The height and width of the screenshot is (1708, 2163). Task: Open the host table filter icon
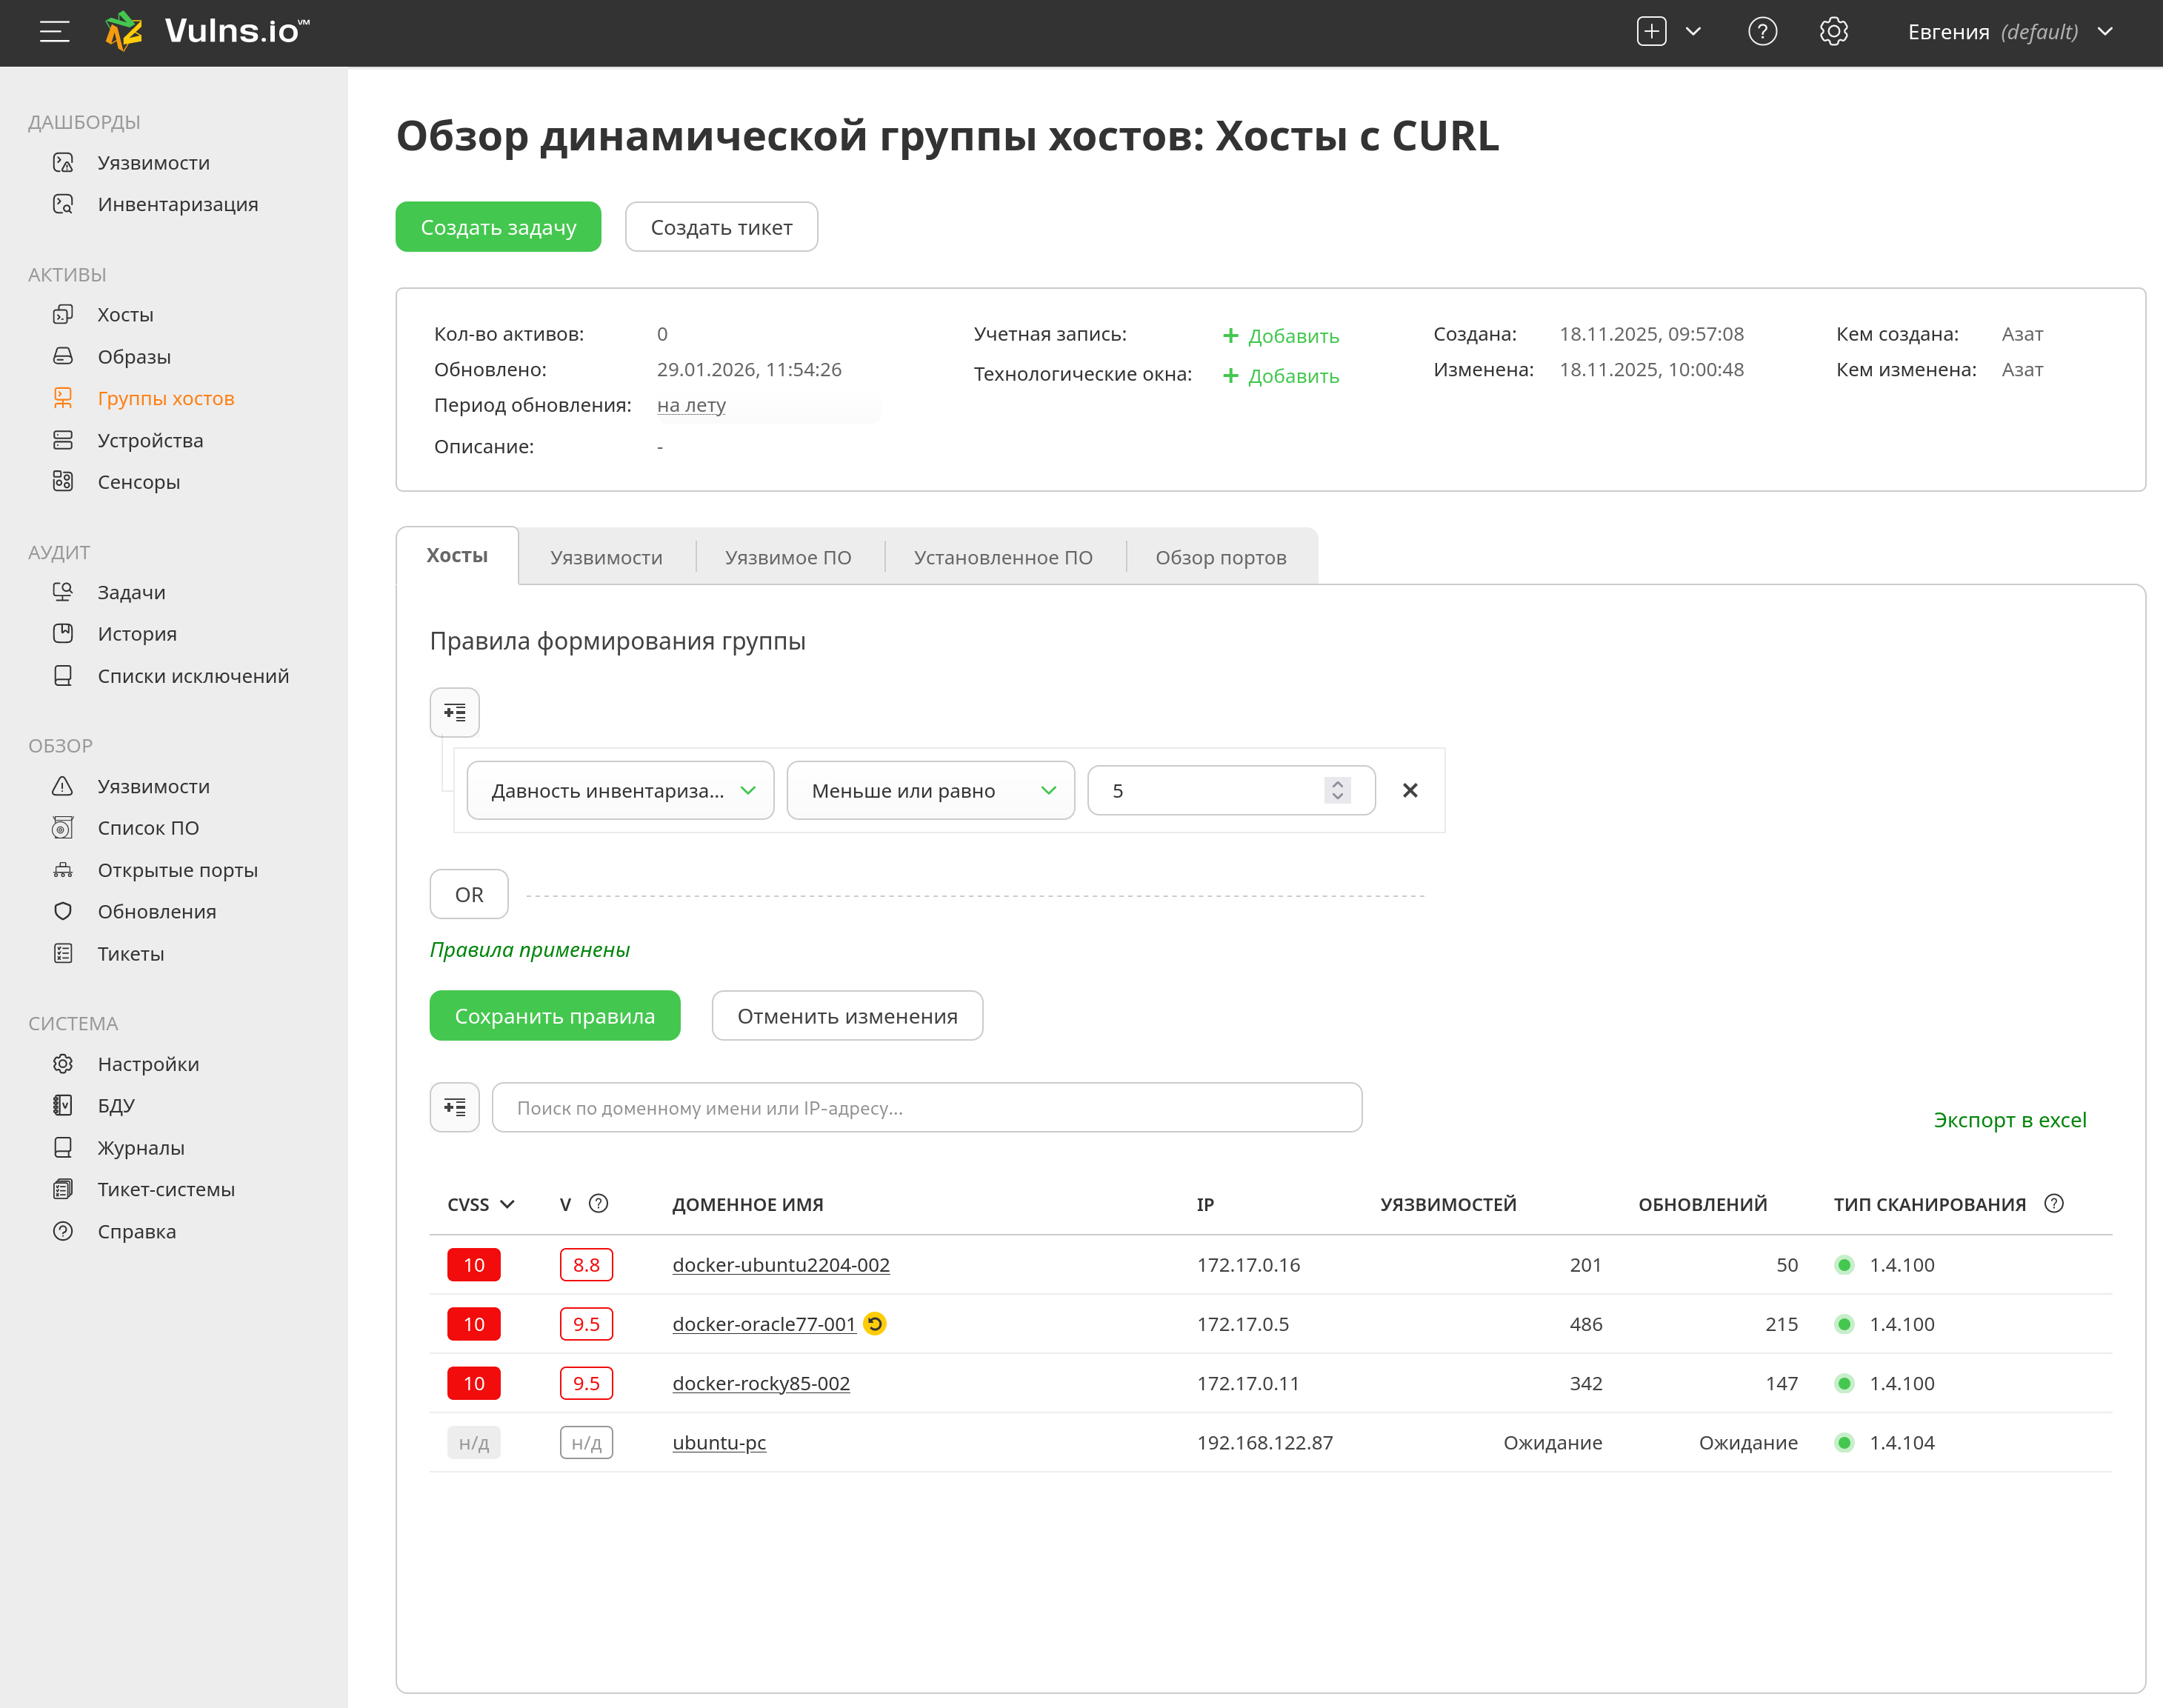click(454, 1107)
